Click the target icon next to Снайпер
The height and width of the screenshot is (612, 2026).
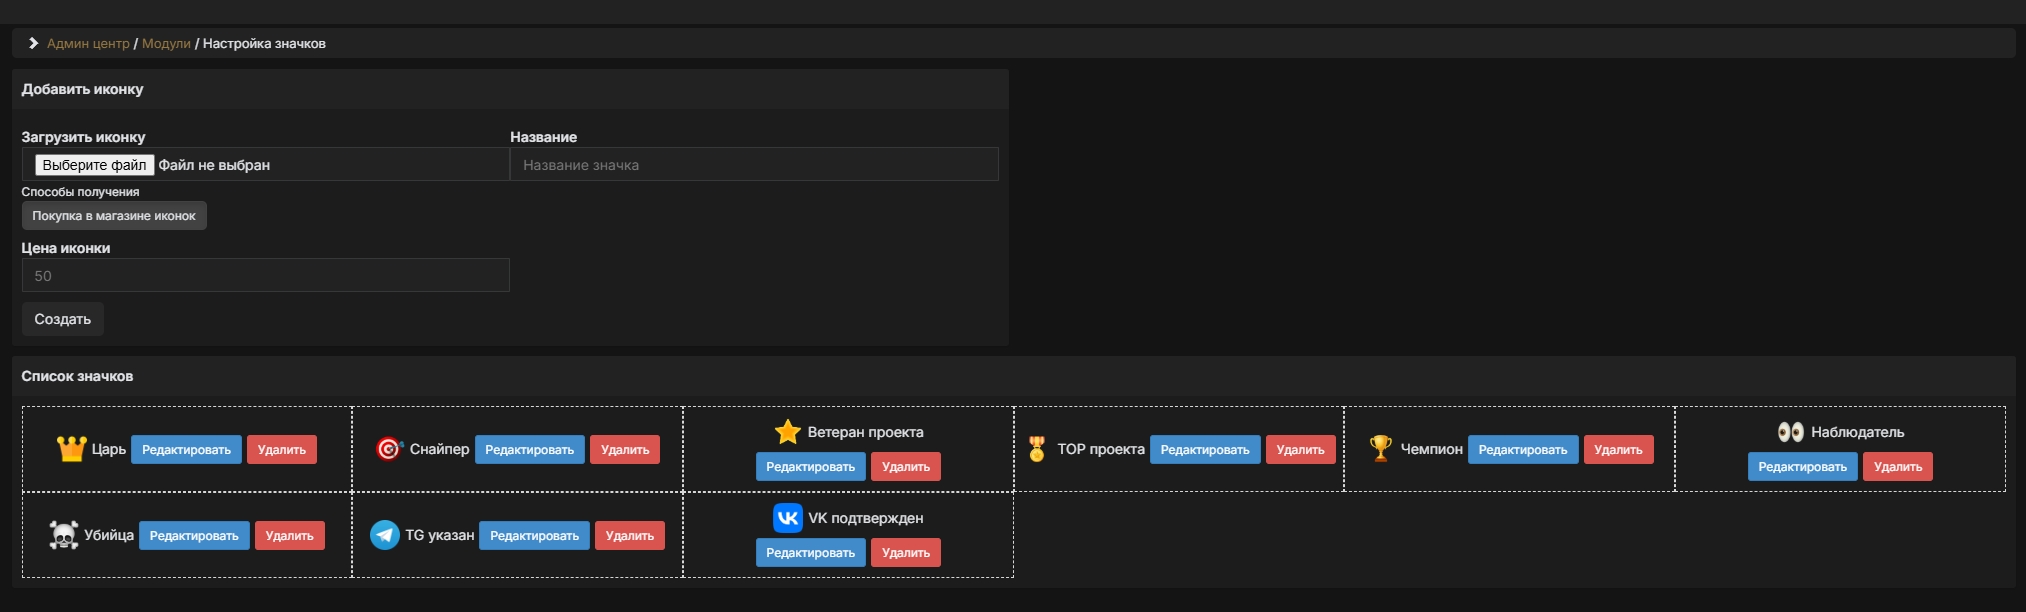click(x=389, y=450)
